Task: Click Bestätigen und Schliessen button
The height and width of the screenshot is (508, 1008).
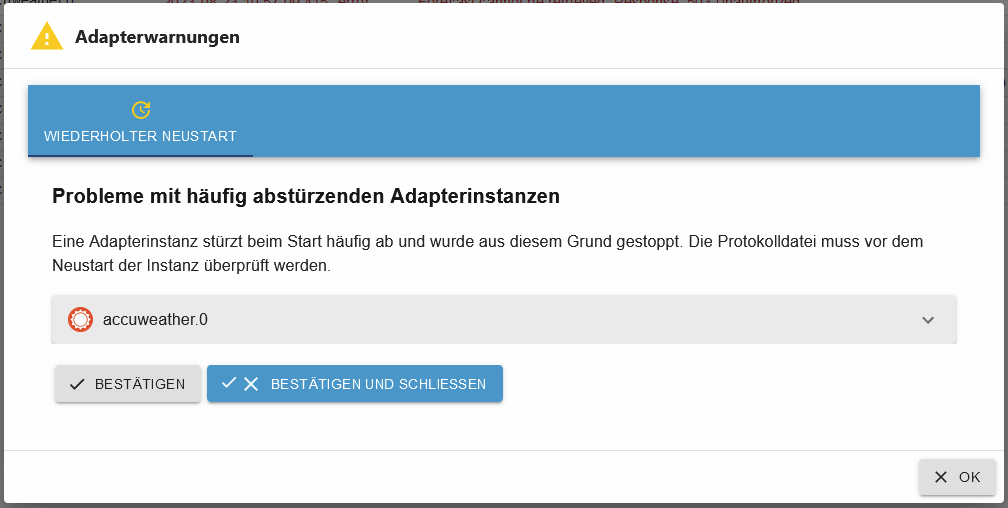Action: [355, 384]
